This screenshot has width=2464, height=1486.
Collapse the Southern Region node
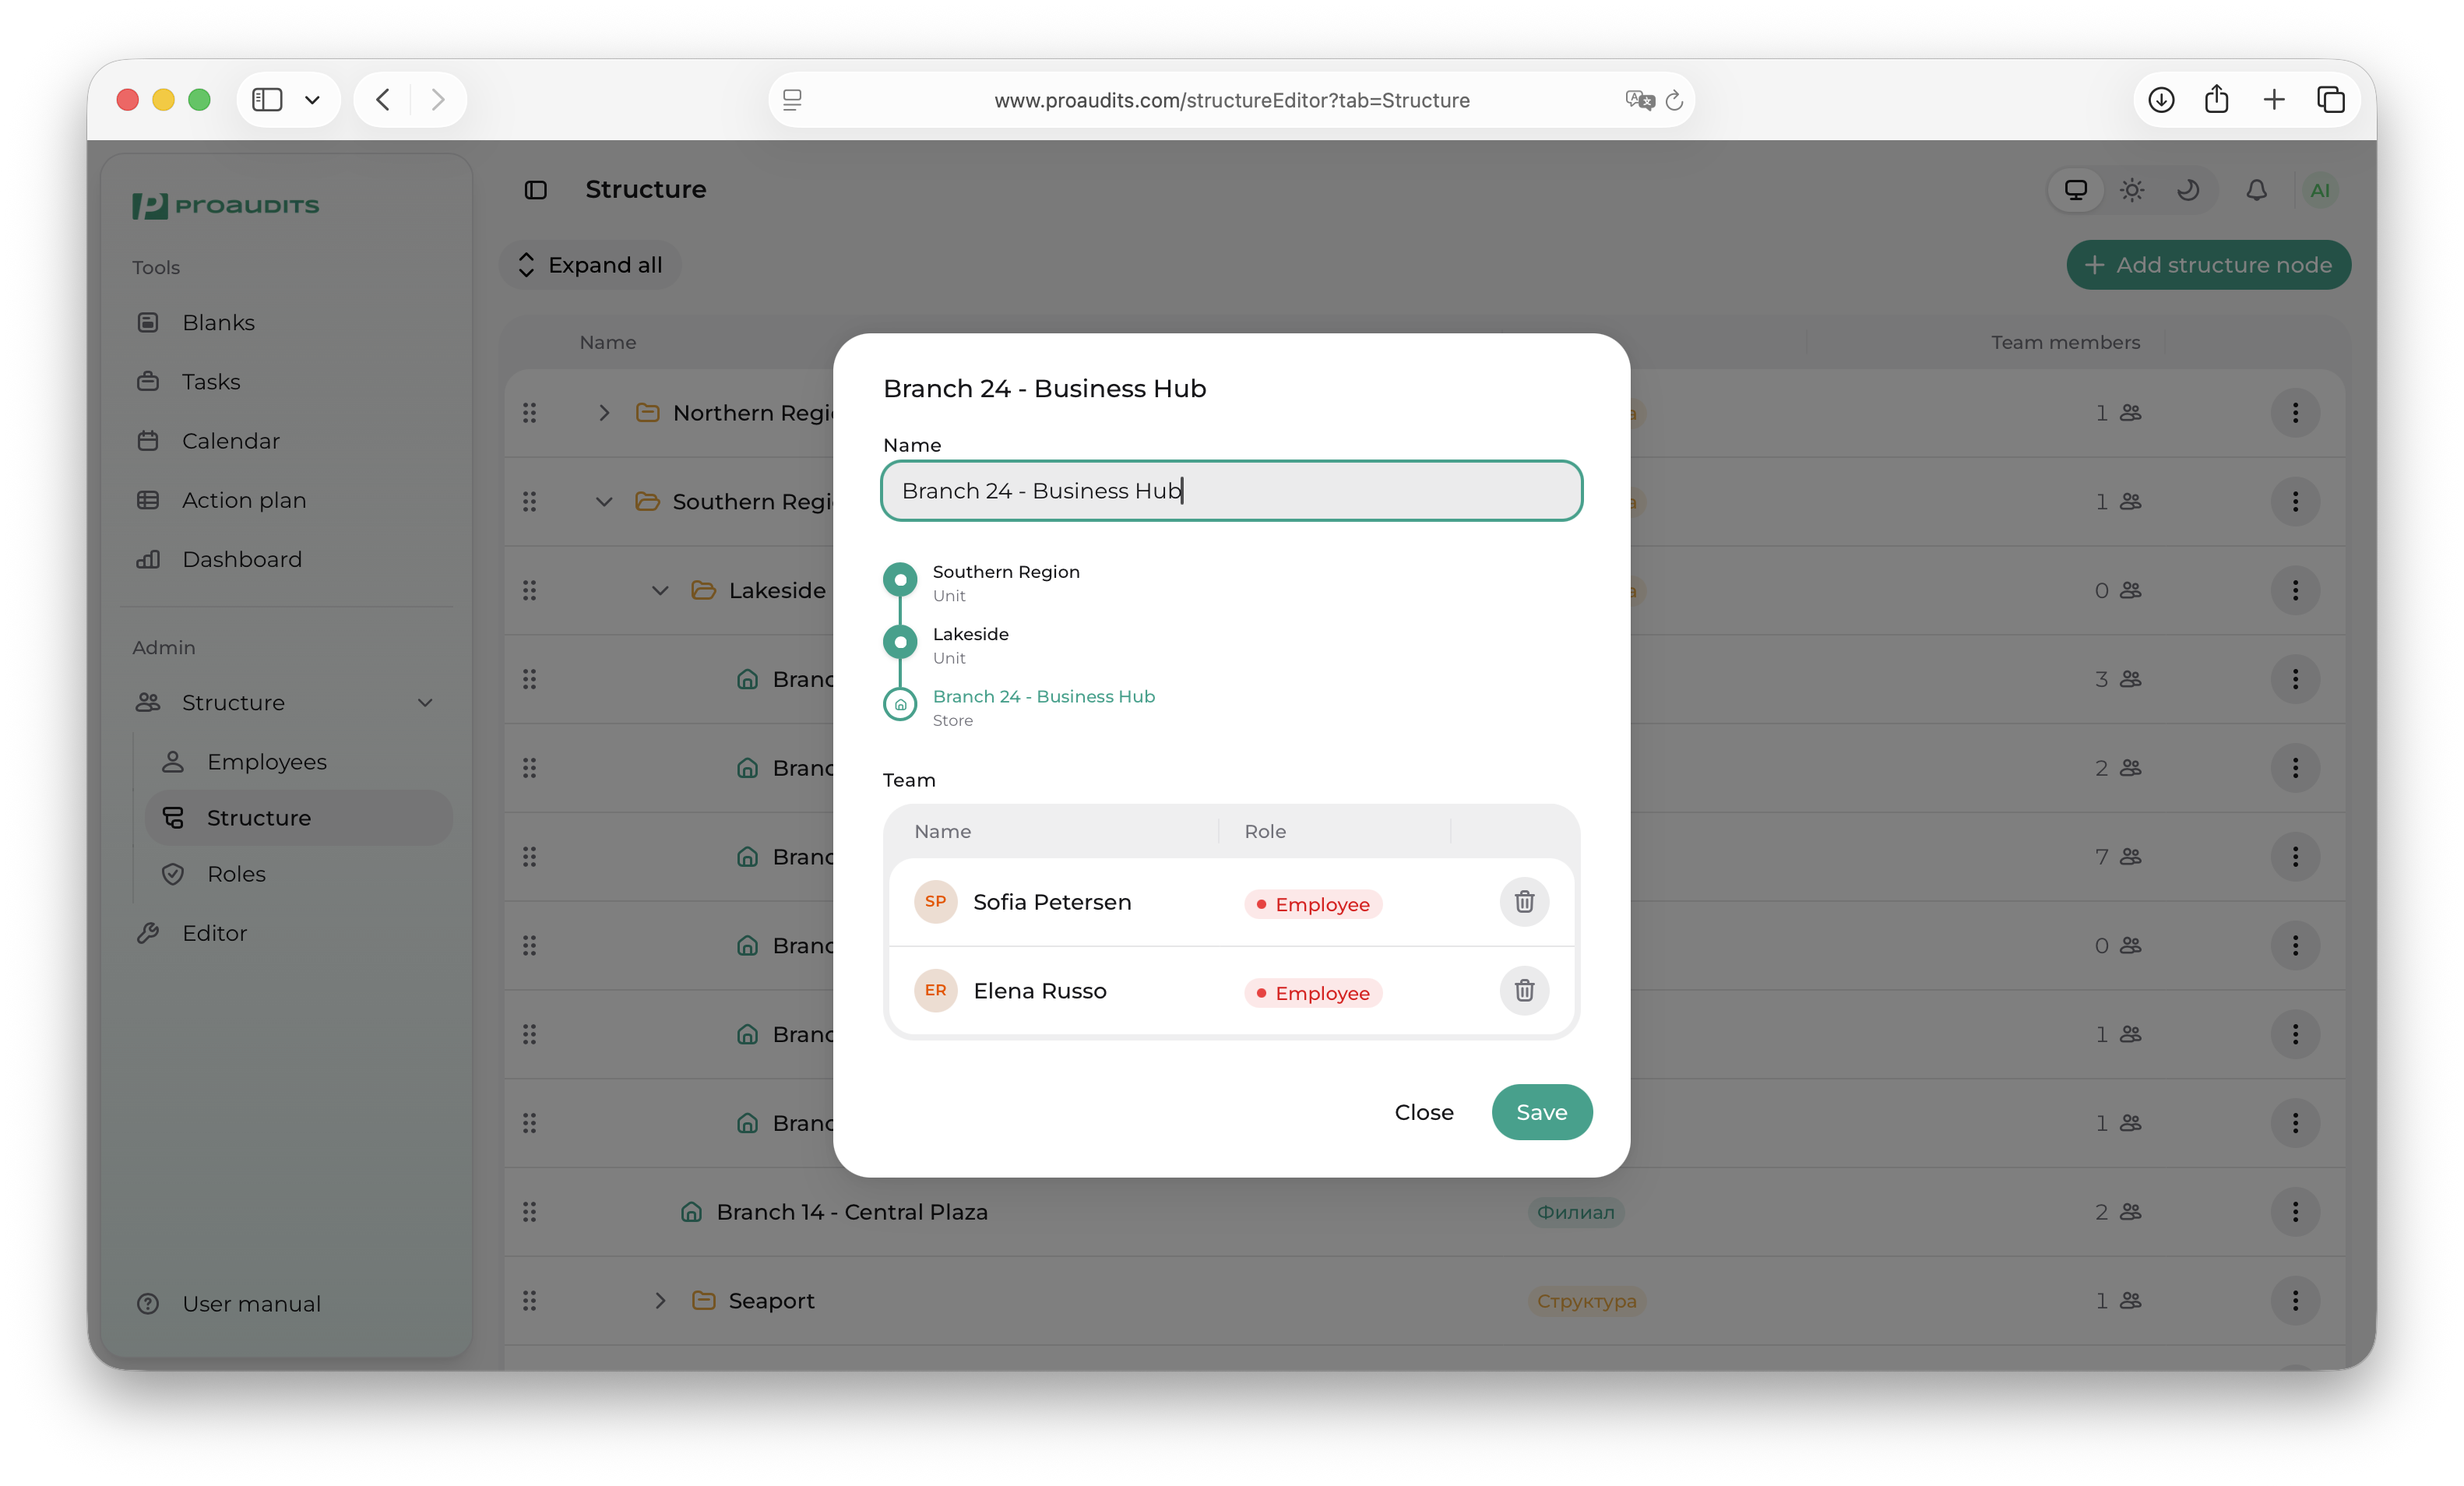(604, 501)
